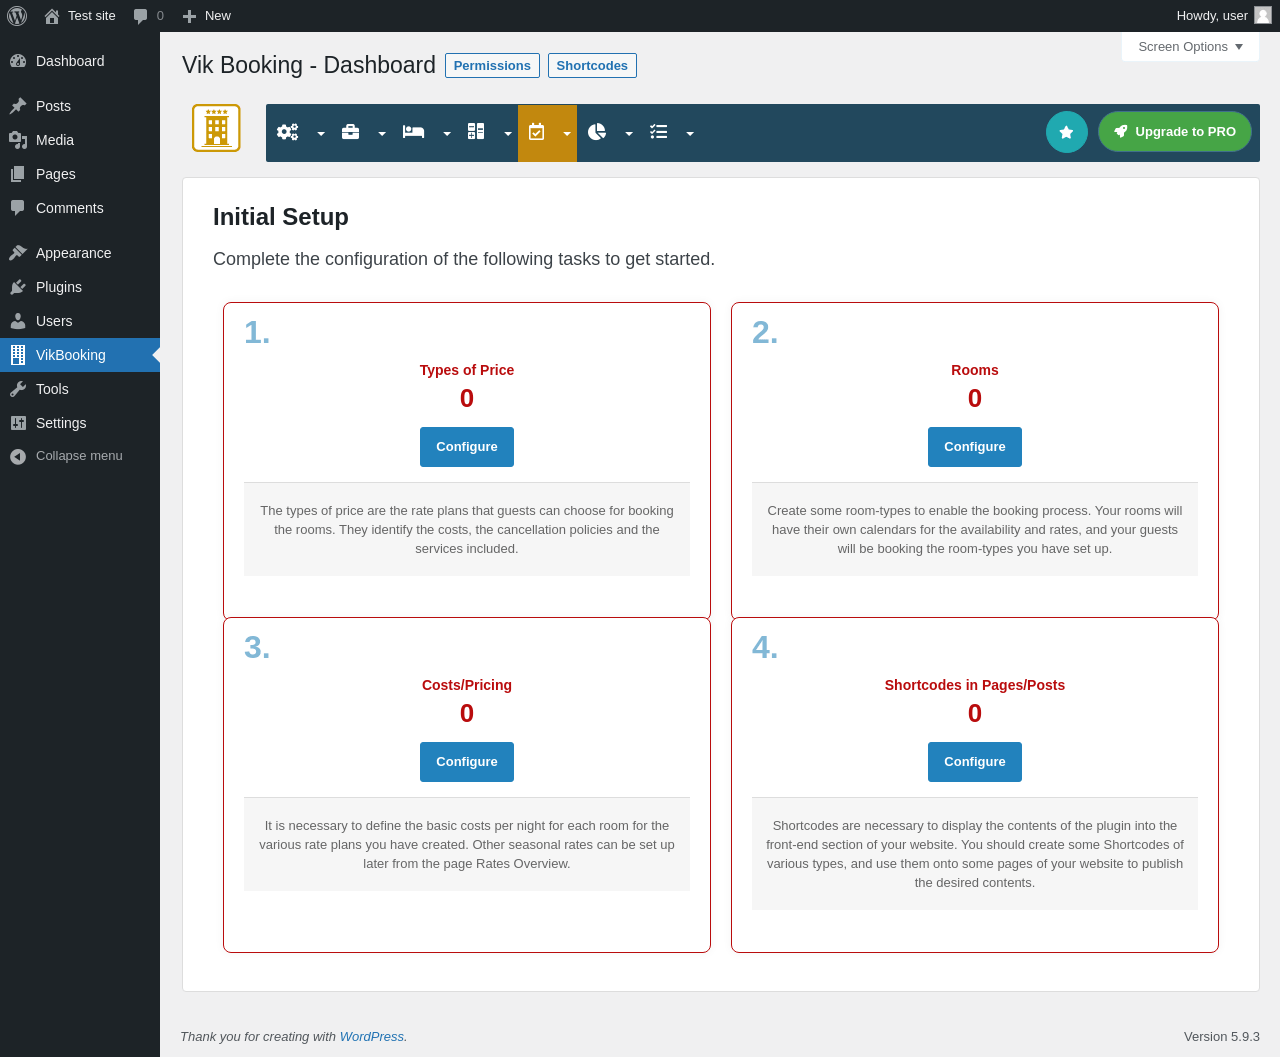Screen dimensions: 1280x1057
Task: Click the 'Shortcodes in Pages/Posts' heading
Action: (975, 685)
